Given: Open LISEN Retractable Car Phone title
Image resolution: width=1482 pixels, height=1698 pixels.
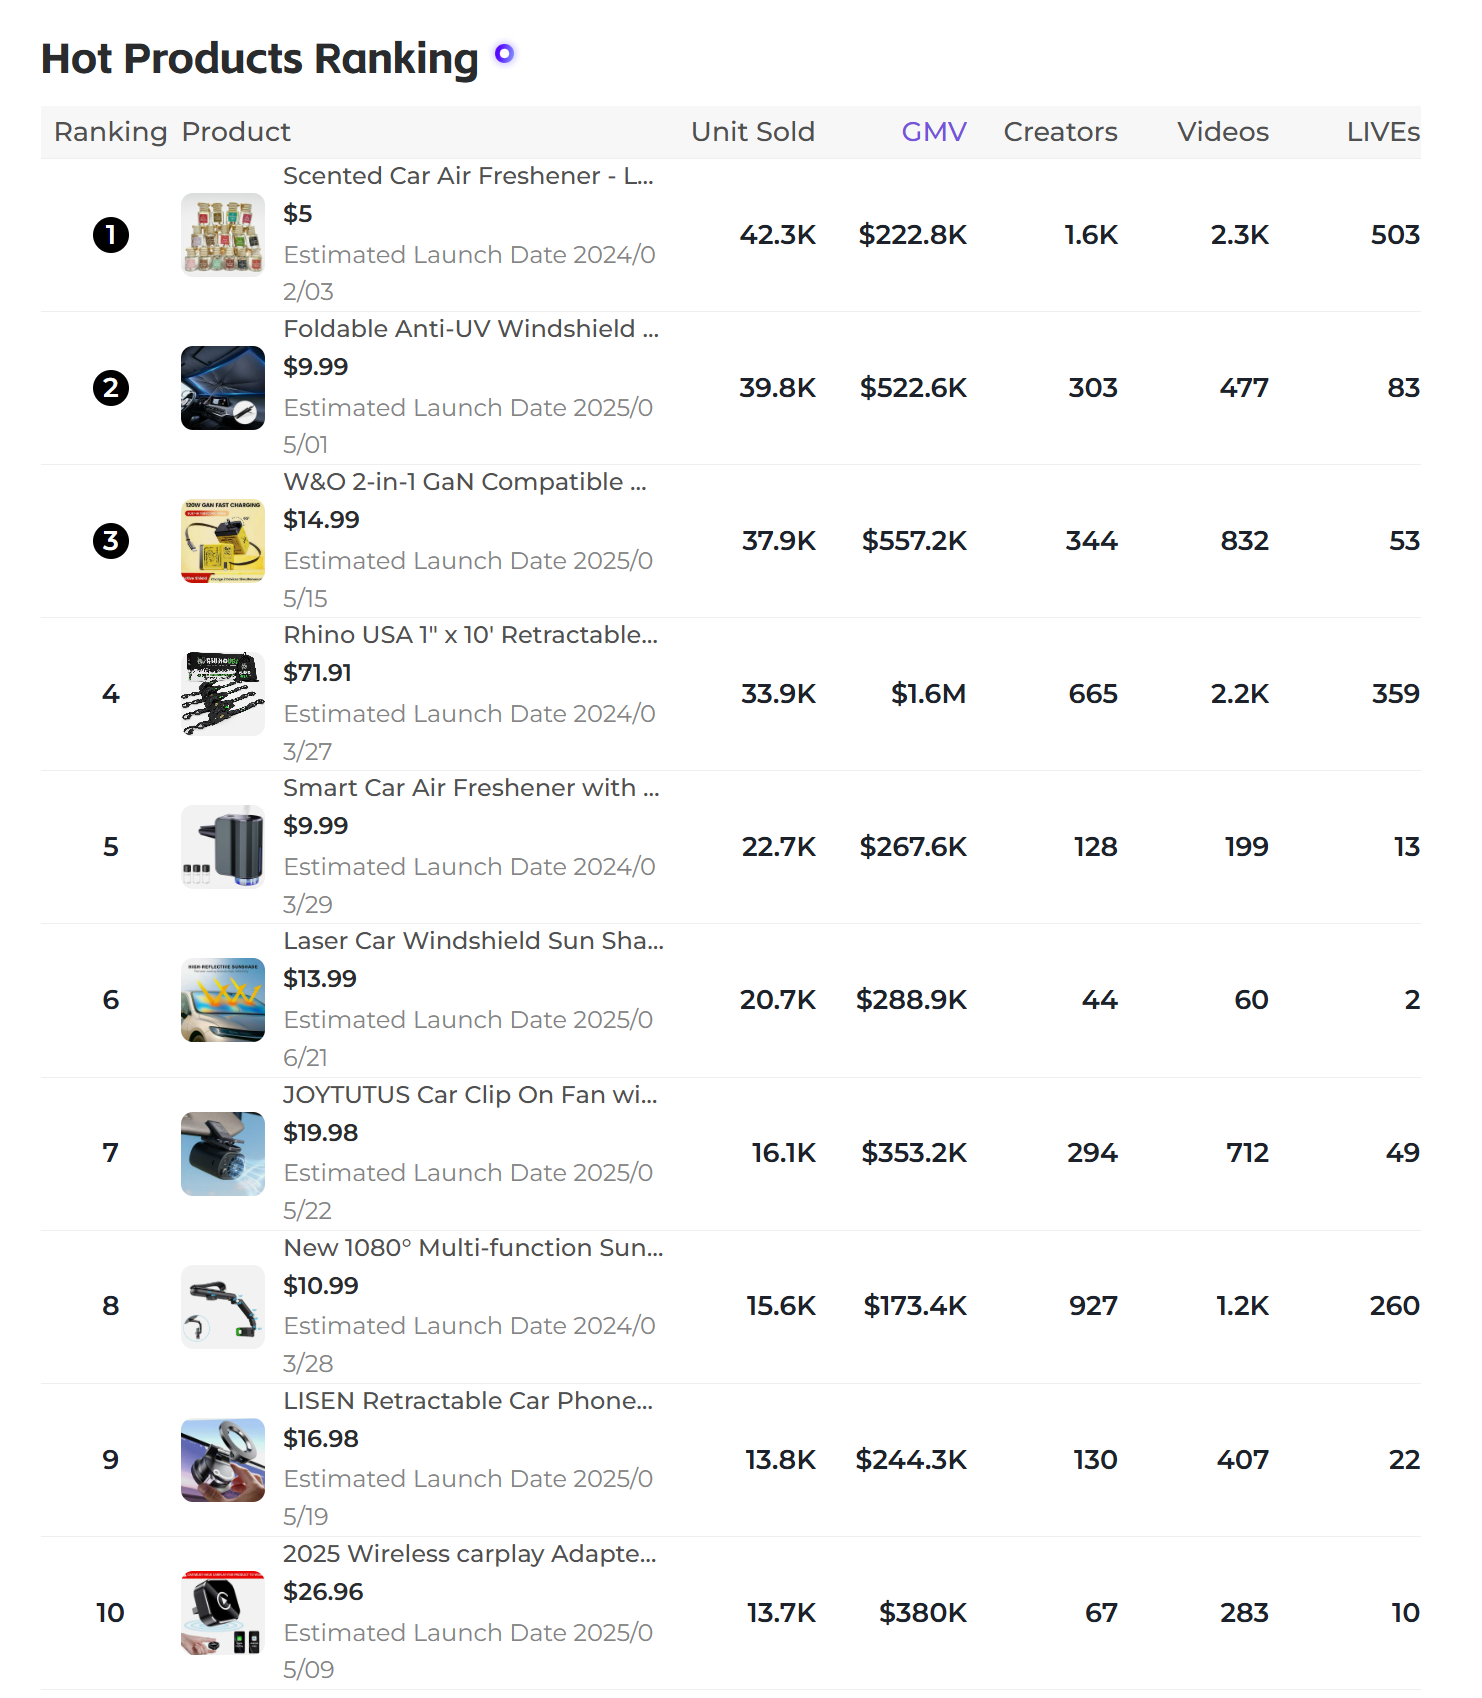Looking at the screenshot, I should click(x=468, y=1401).
